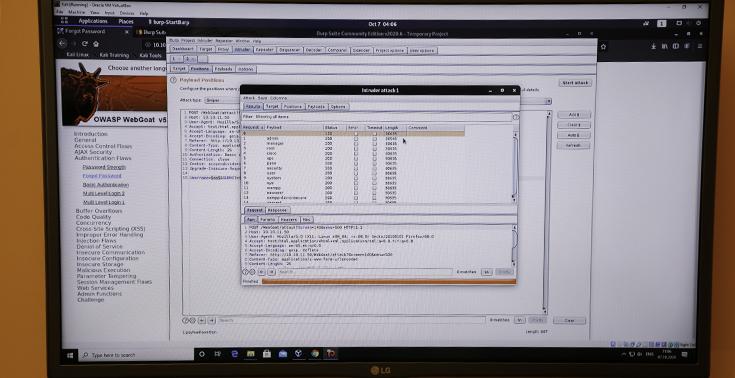Expand the Authentication Flaws lesson category
Screen dimensions: 735x378
(x=103, y=158)
